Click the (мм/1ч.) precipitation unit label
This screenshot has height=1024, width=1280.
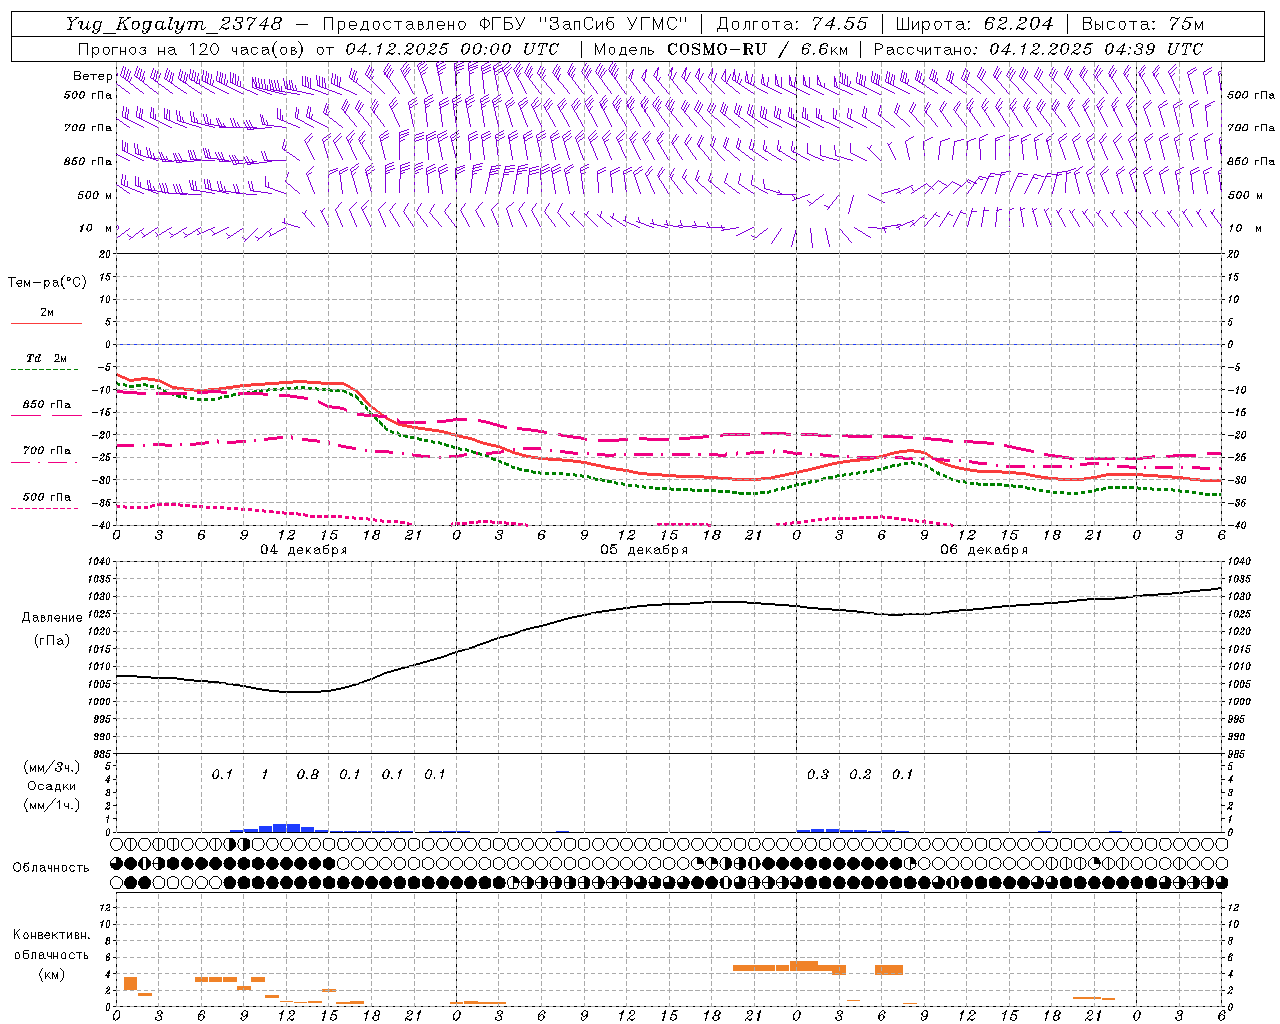tap(50, 805)
